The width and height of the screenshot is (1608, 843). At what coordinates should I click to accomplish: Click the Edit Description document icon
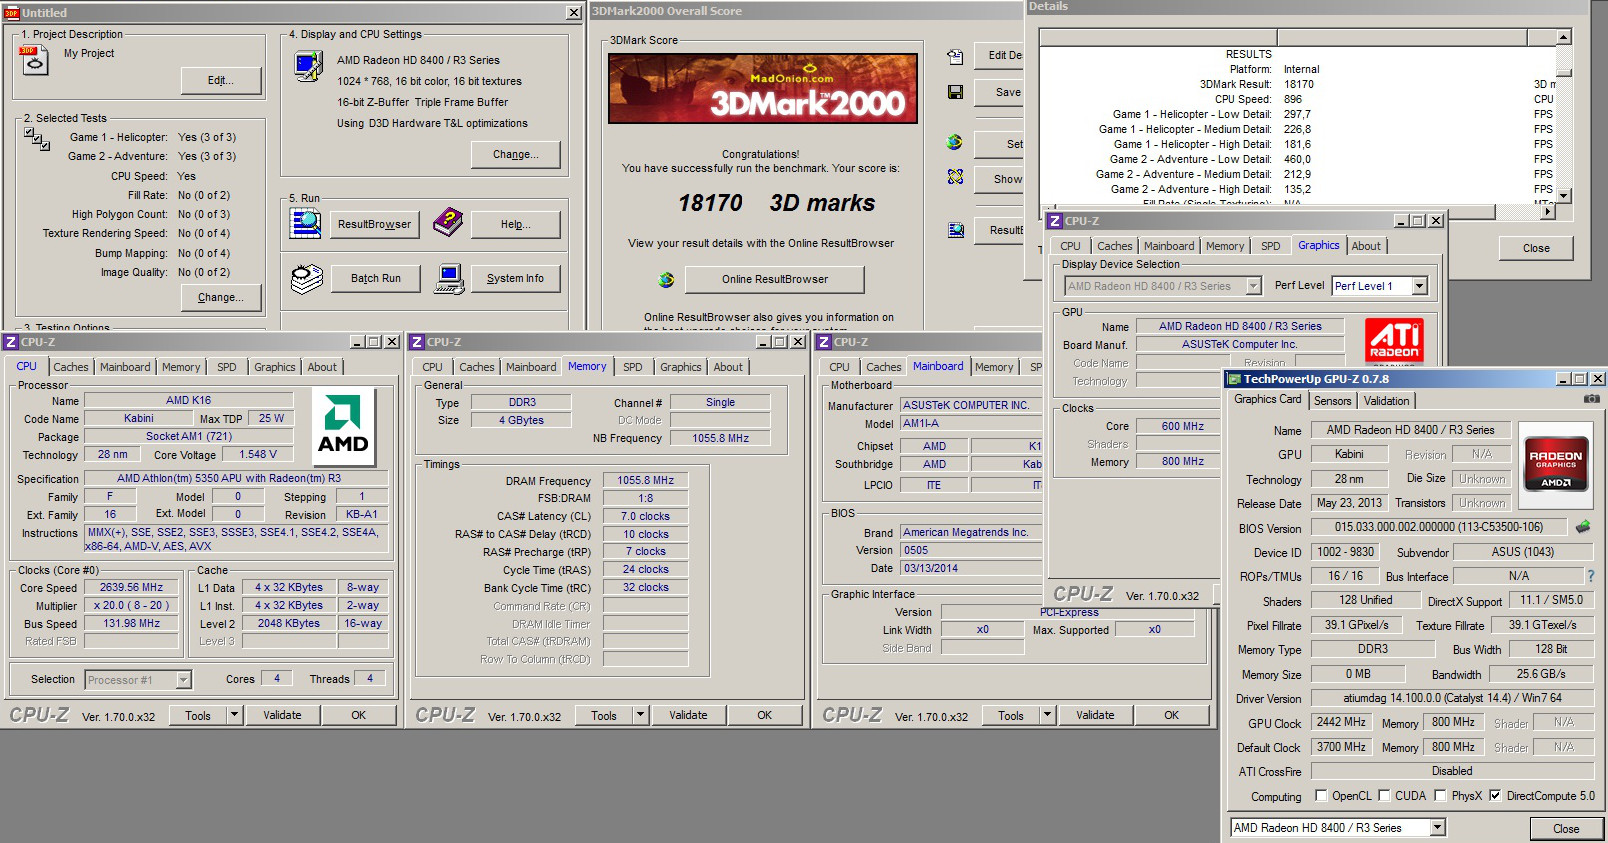(955, 57)
